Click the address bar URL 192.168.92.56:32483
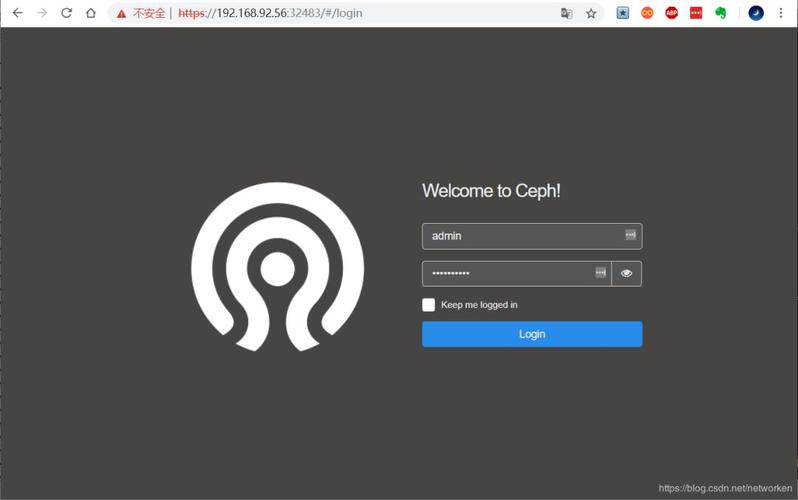Image resolution: width=798 pixels, height=500 pixels. click(x=270, y=13)
